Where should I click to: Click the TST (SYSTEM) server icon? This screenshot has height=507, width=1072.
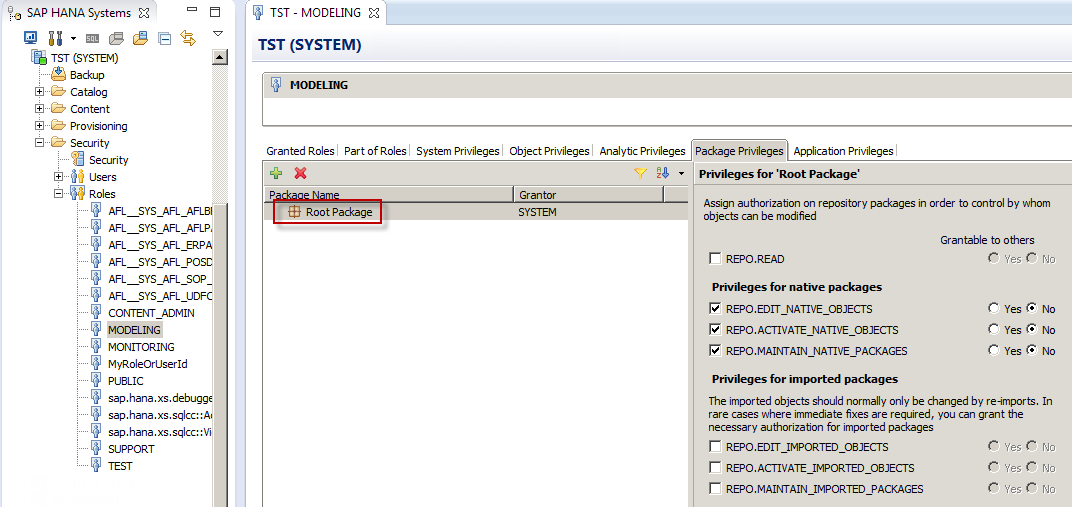[x=39, y=57]
